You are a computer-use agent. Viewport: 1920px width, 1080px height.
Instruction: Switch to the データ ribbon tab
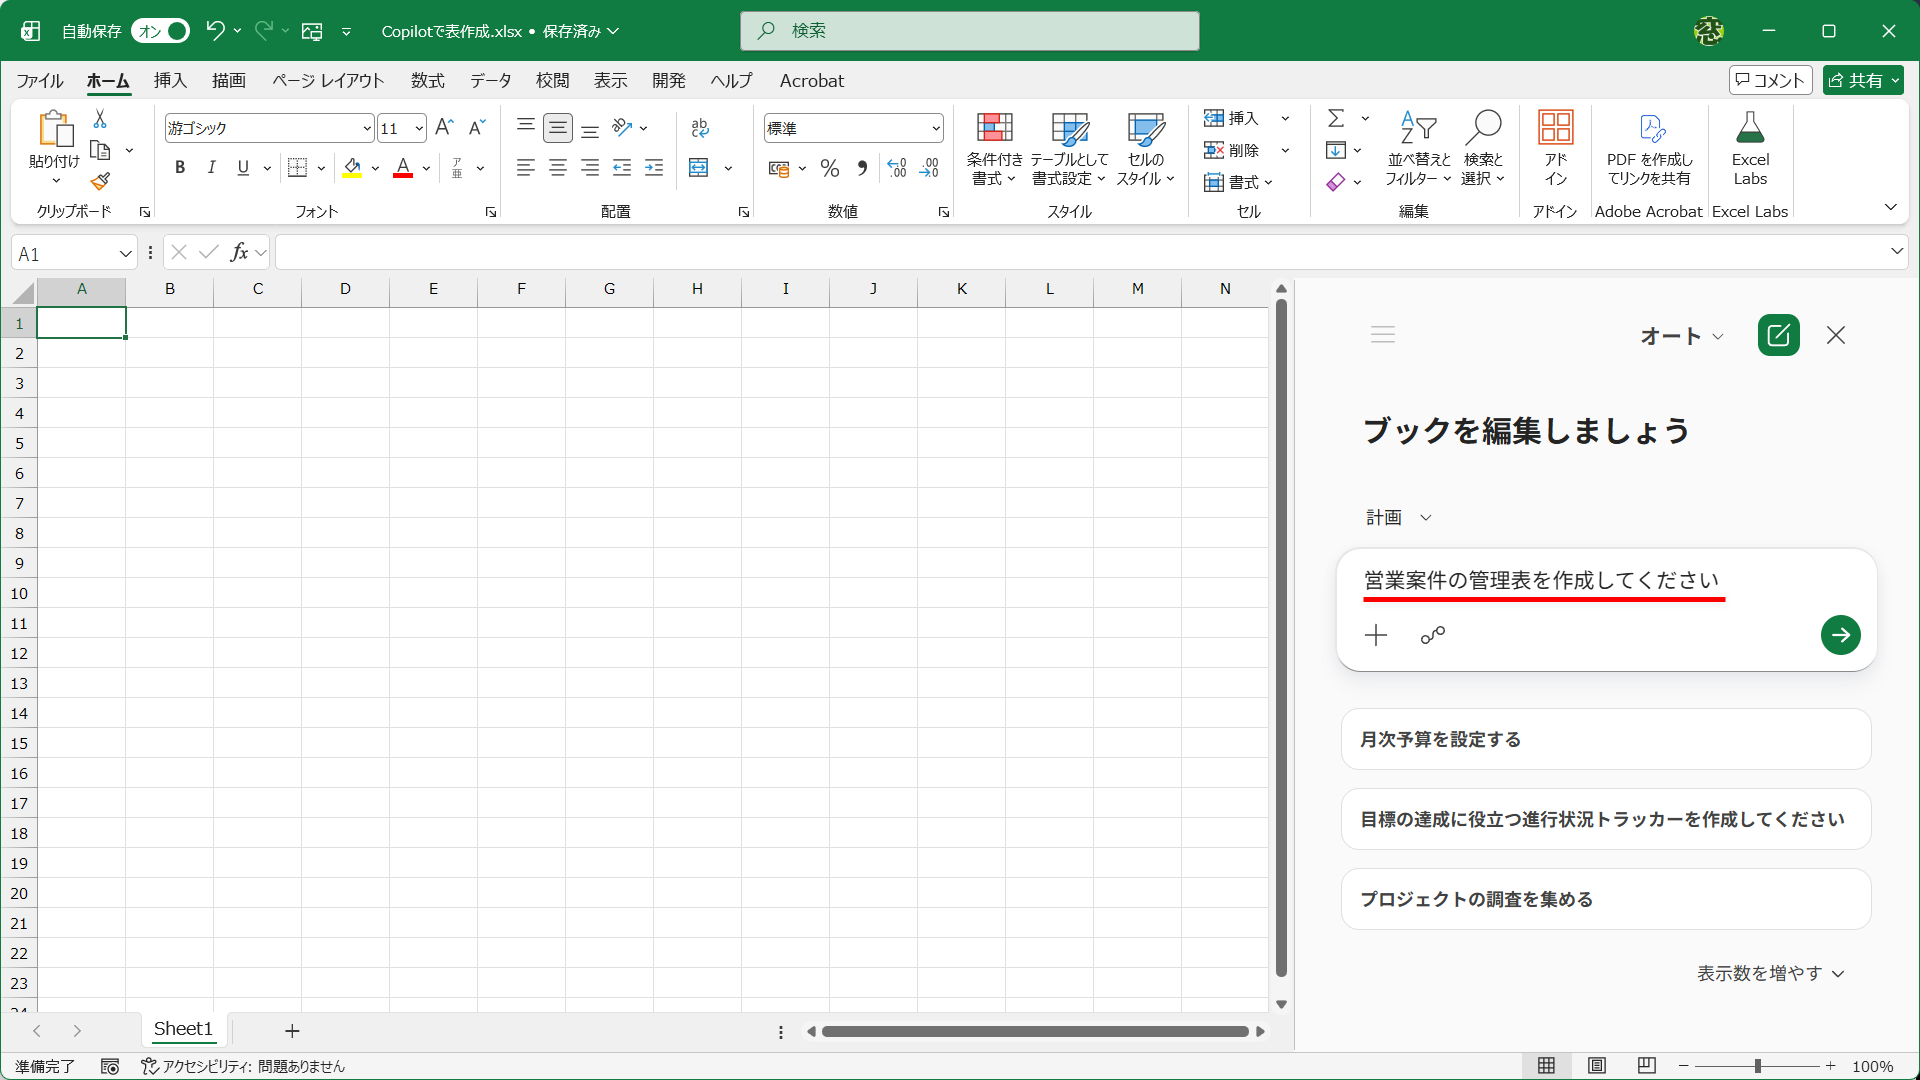(x=491, y=81)
